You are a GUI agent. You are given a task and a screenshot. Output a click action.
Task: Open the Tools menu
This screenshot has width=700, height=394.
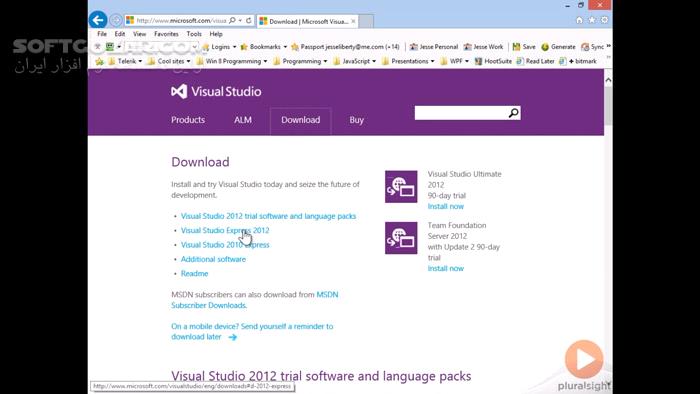click(x=194, y=34)
